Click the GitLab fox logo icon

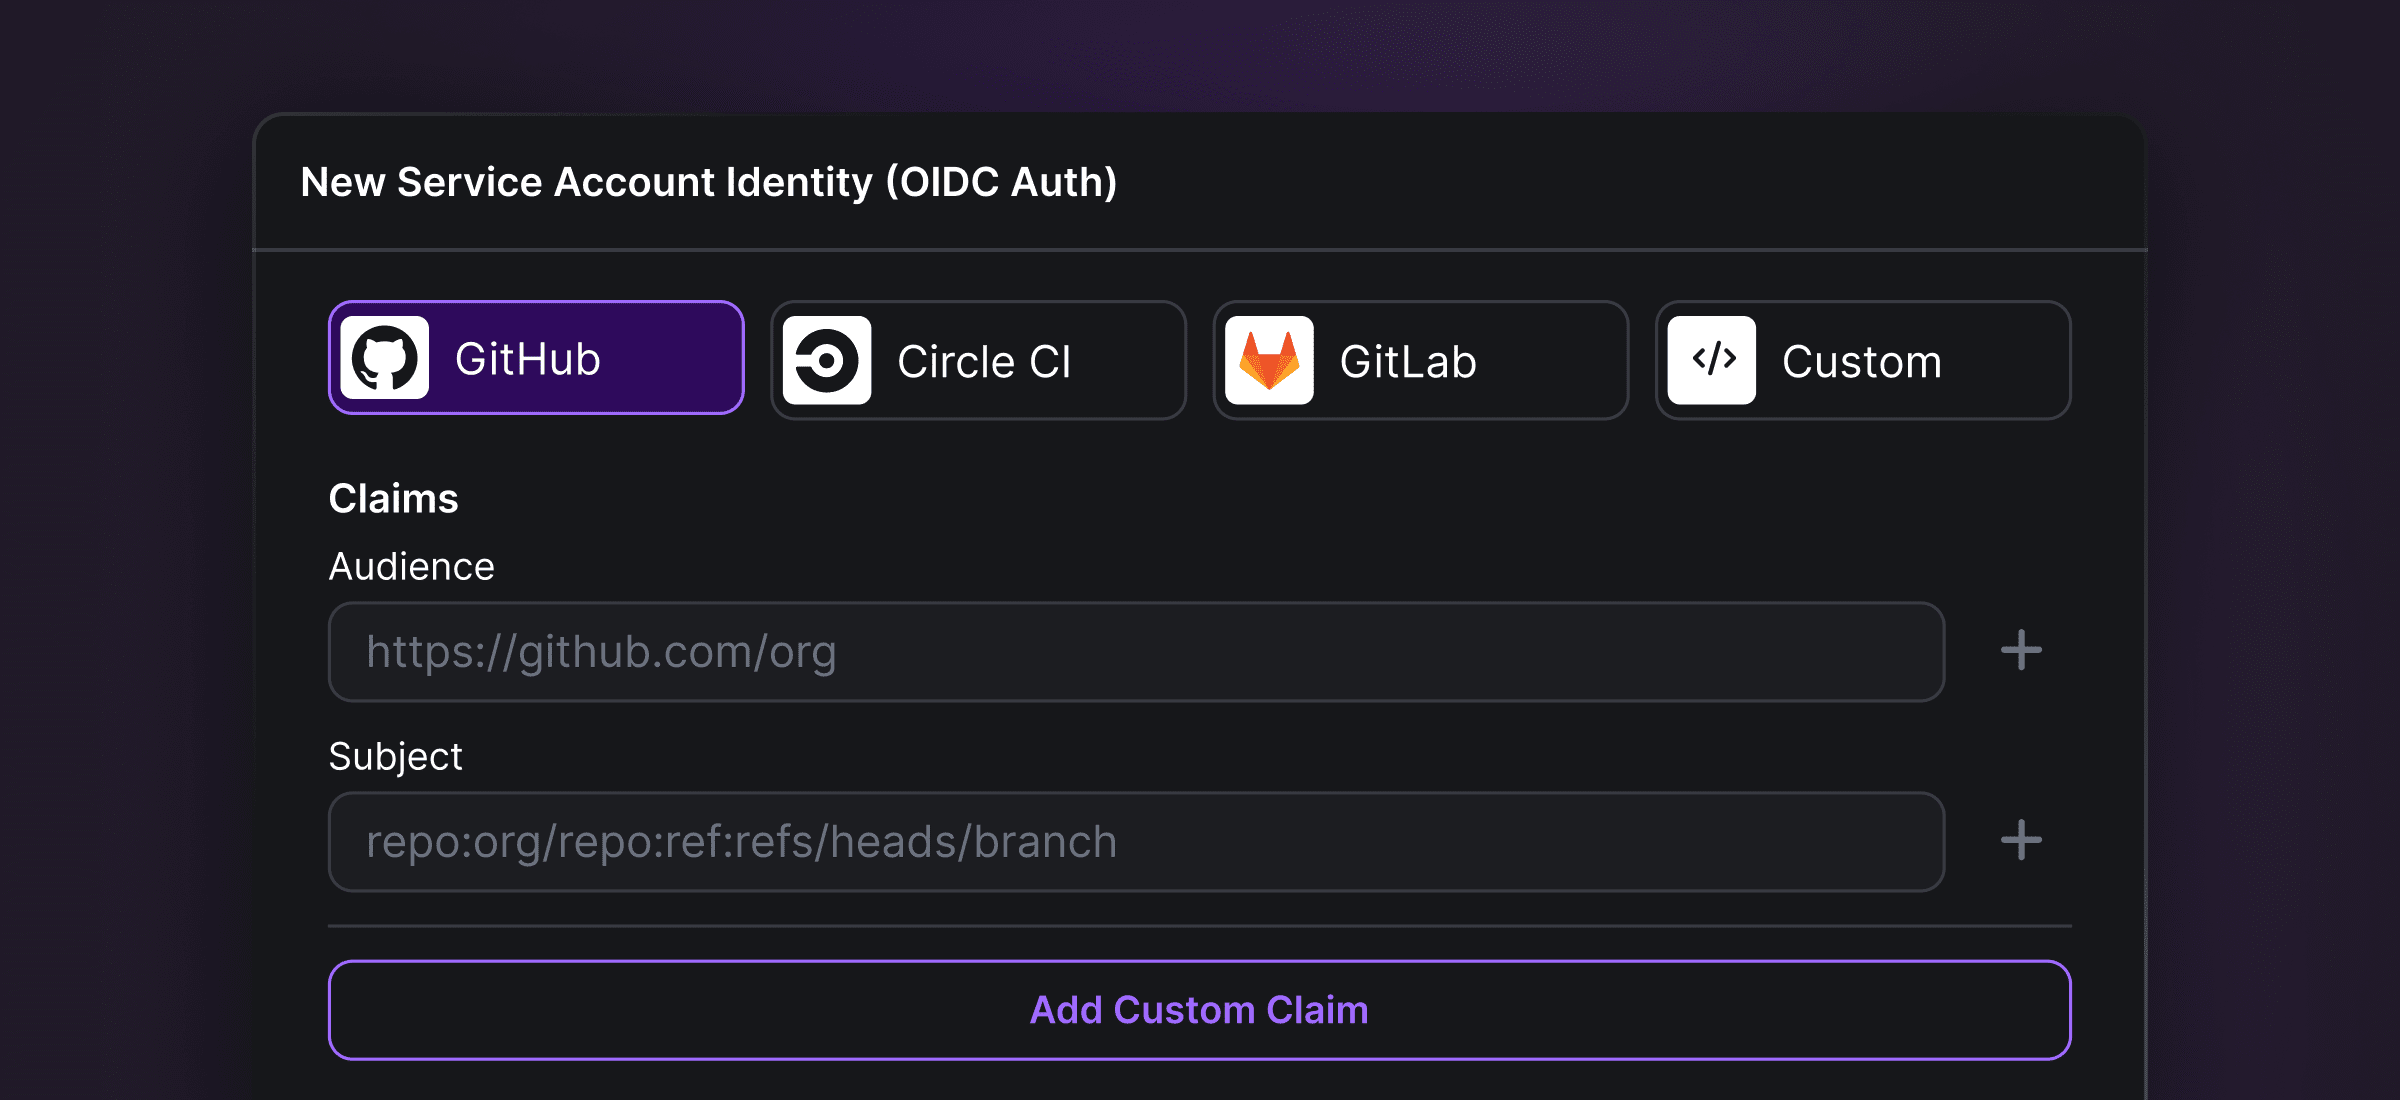[1269, 361]
